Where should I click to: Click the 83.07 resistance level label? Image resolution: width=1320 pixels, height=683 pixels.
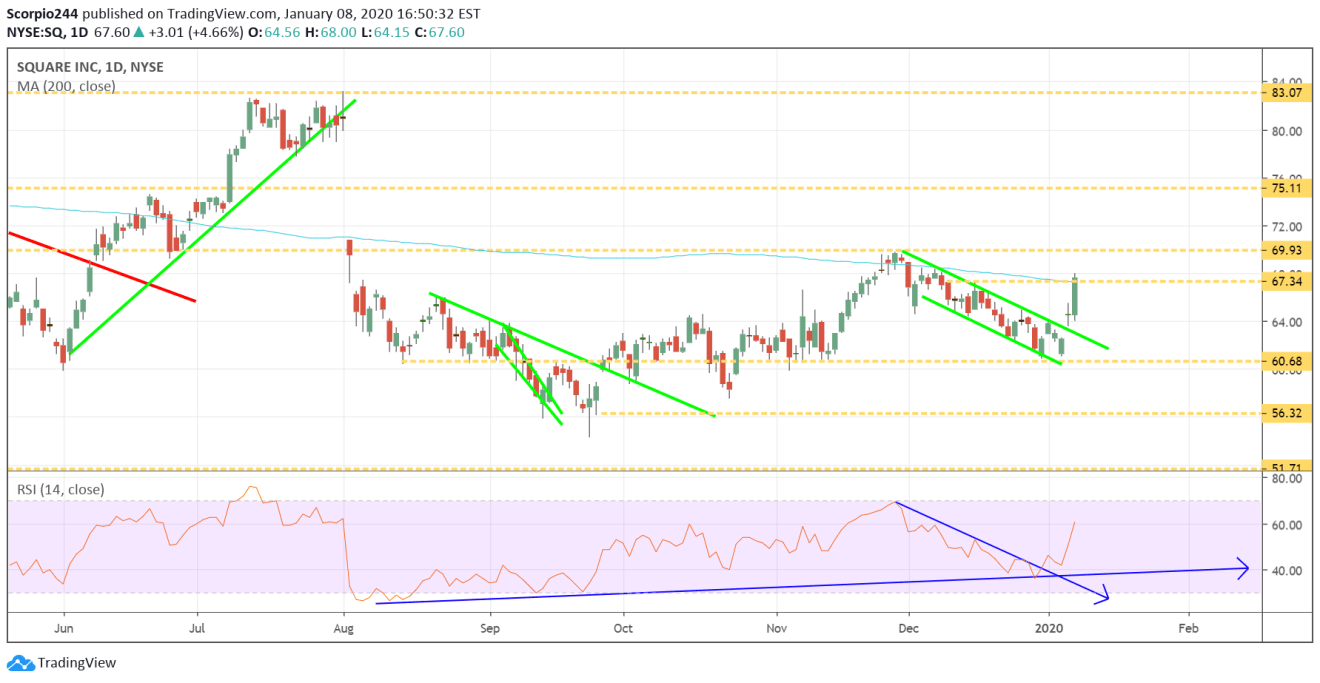click(x=1285, y=92)
